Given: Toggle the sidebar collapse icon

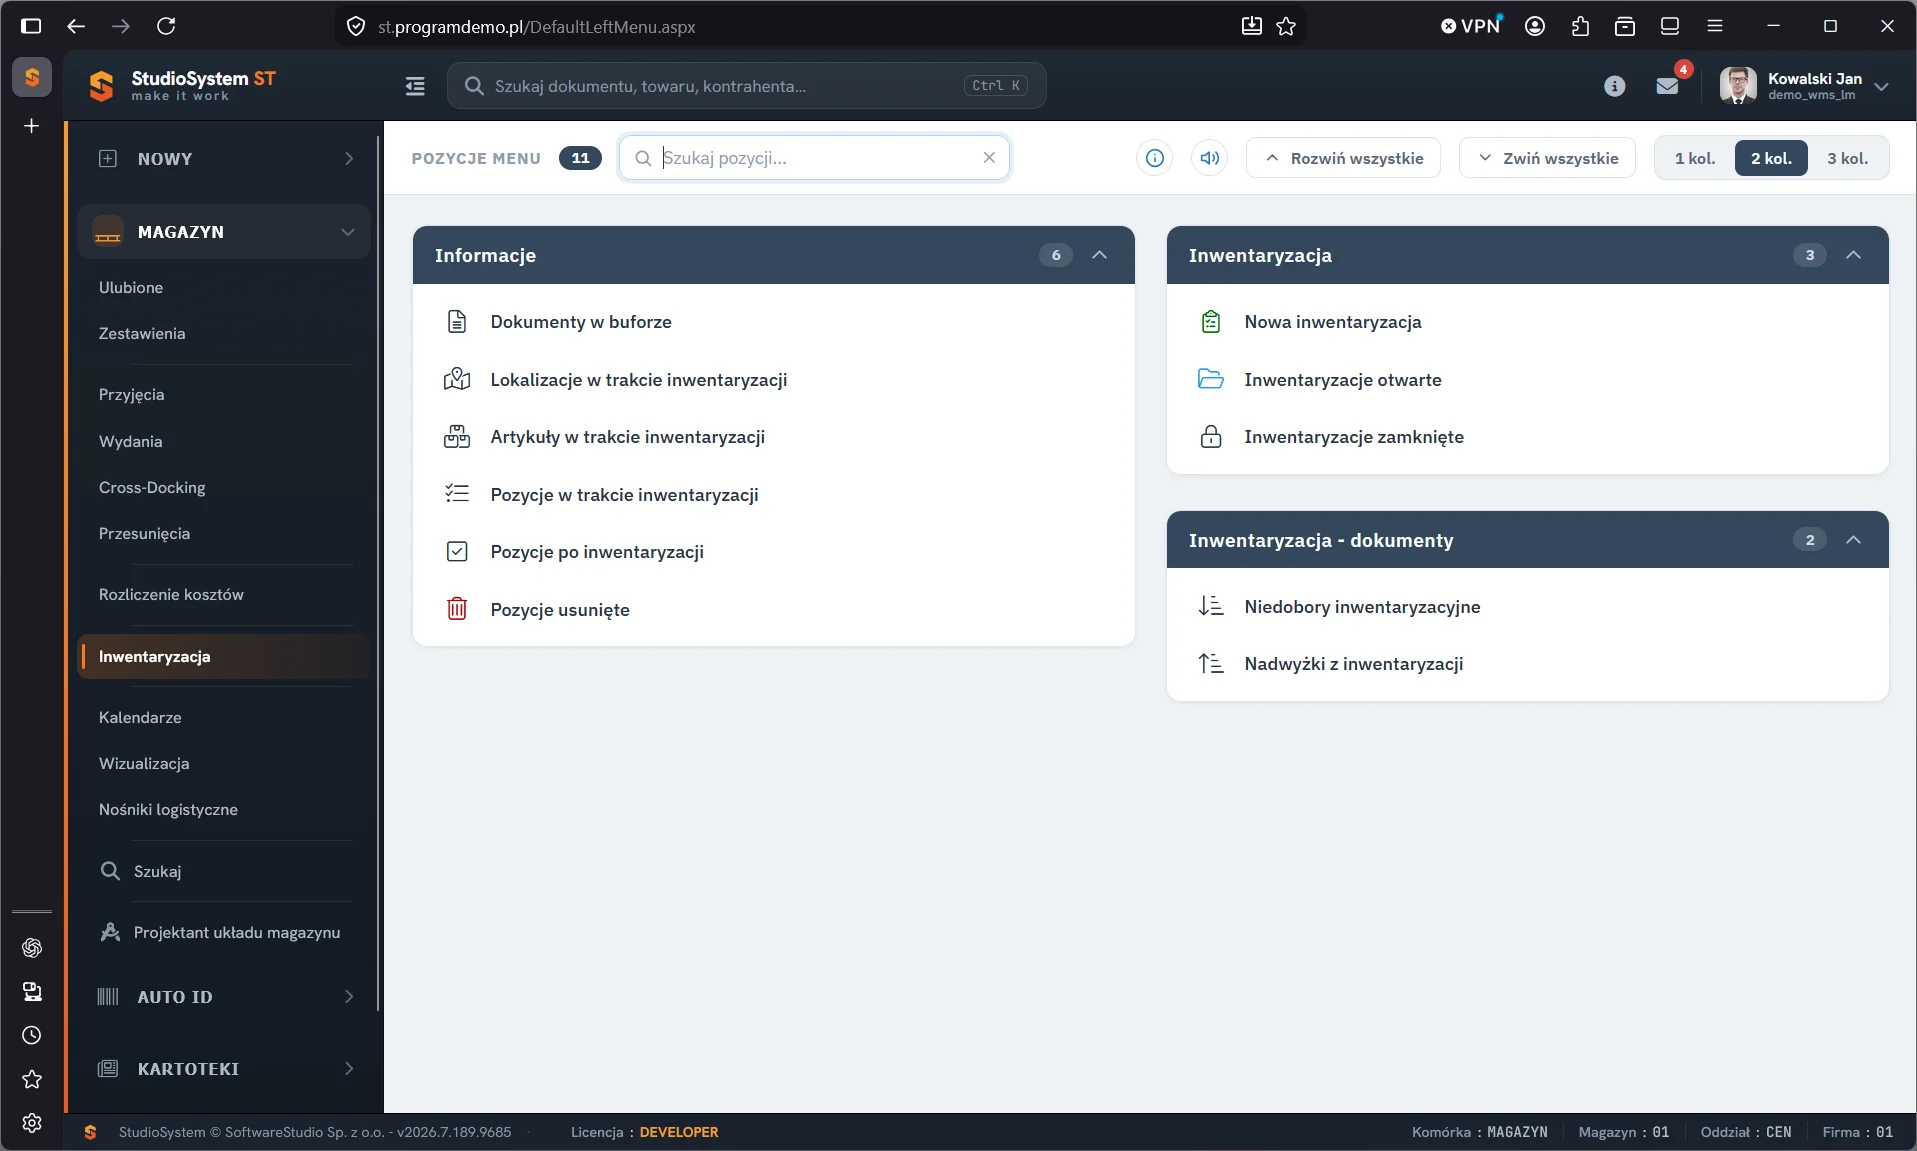Looking at the screenshot, I should [x=415, y=86].
